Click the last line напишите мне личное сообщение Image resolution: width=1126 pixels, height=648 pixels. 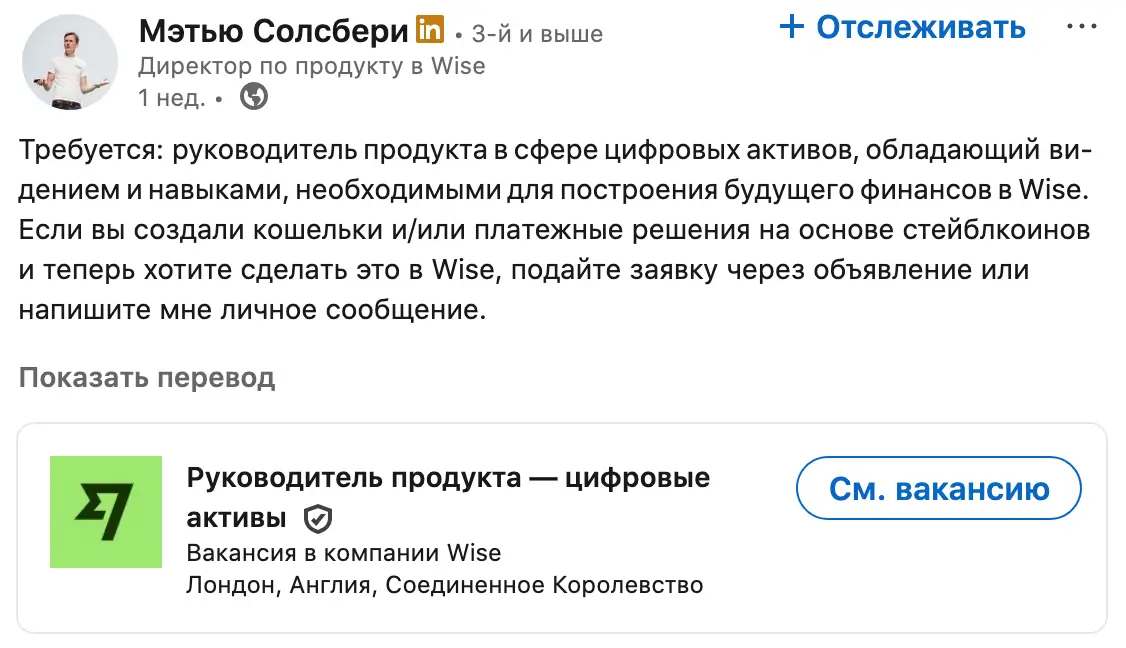(x=251, y=309)
